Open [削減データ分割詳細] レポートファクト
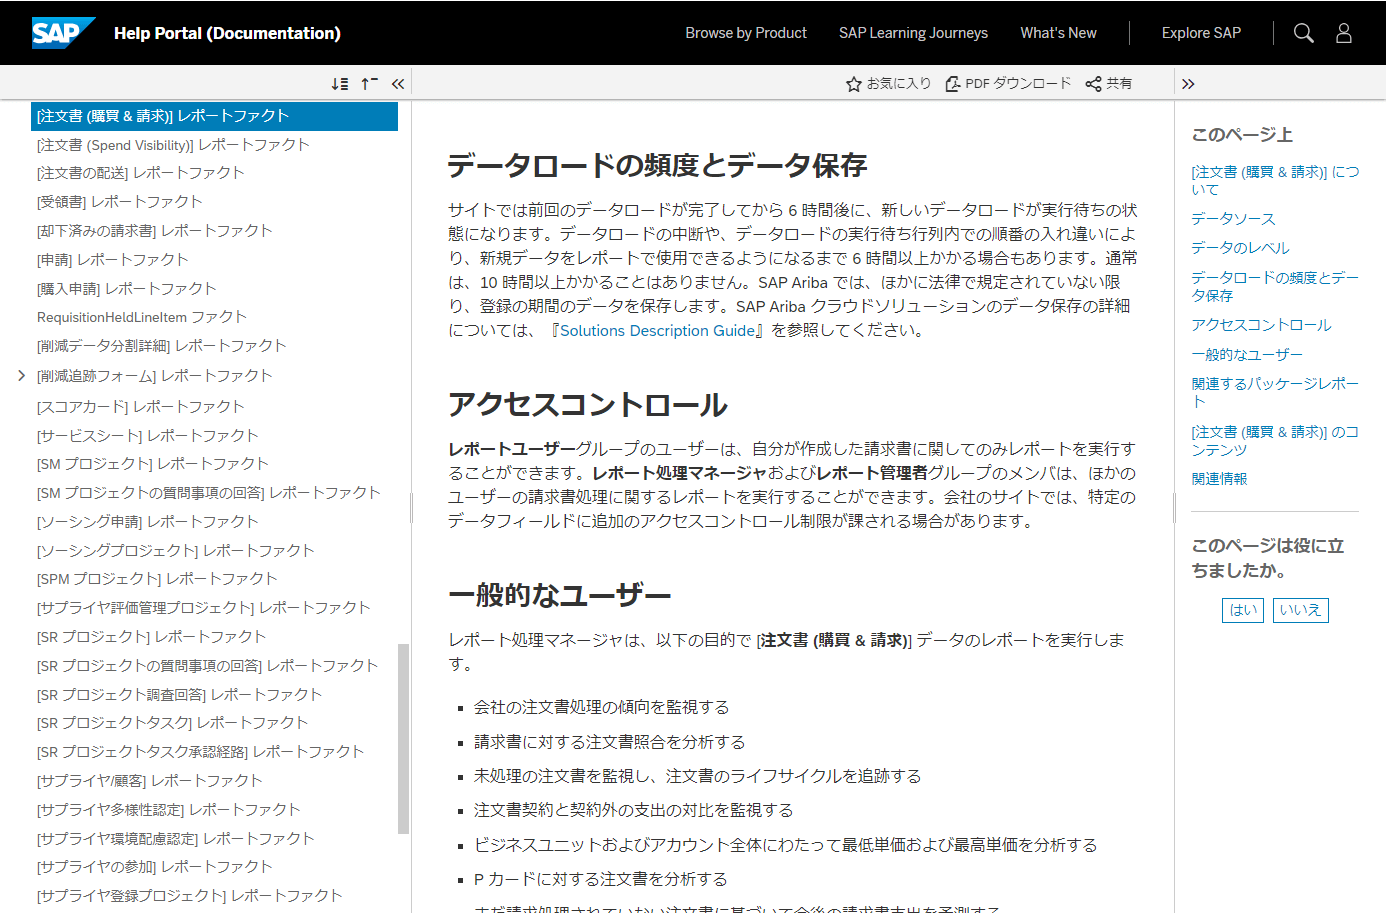1386x913 pixels. click(161, 346)
